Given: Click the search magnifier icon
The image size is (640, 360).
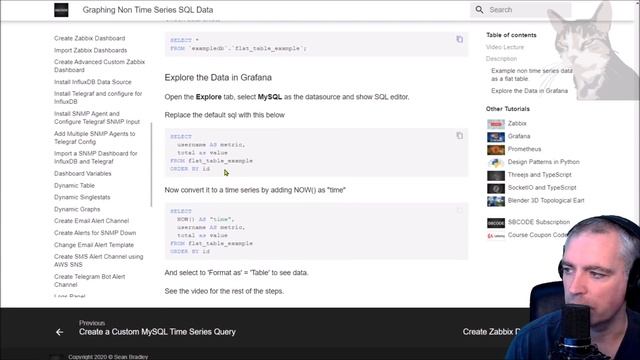Looking at the screenshot, I should (479, 10).
